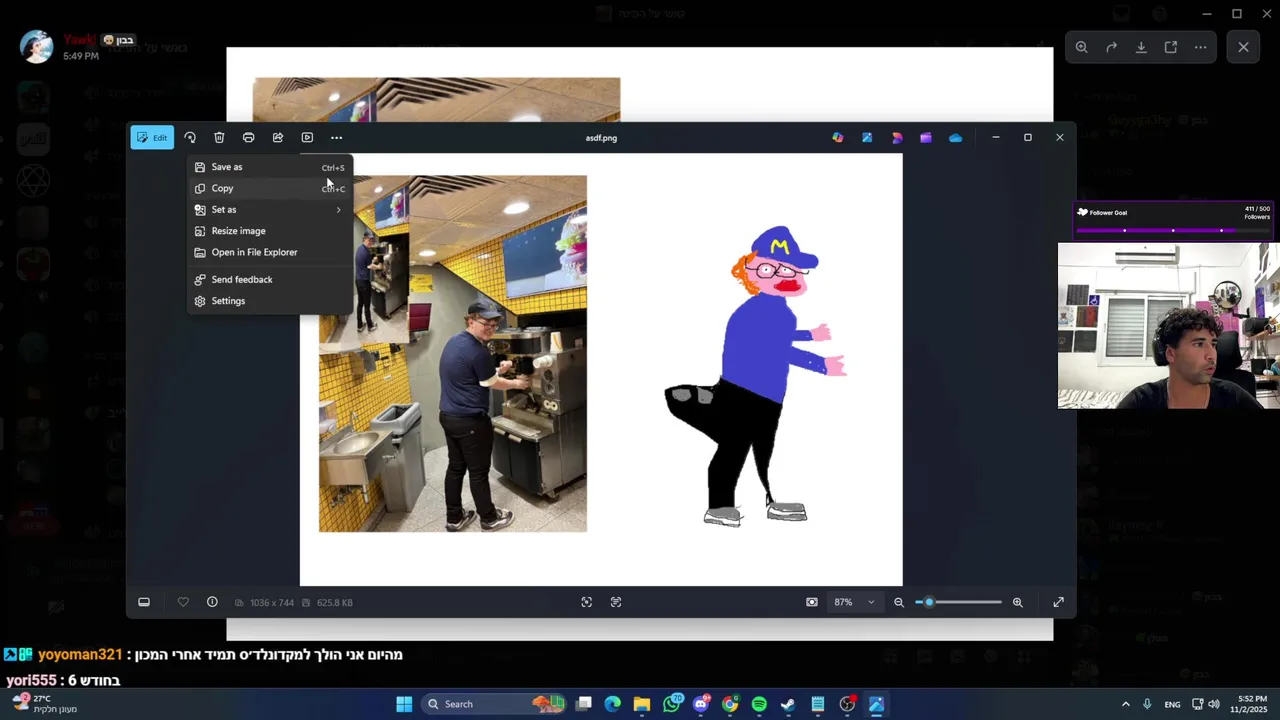Click the Edit button in Photos

click(x=152, y=137)
